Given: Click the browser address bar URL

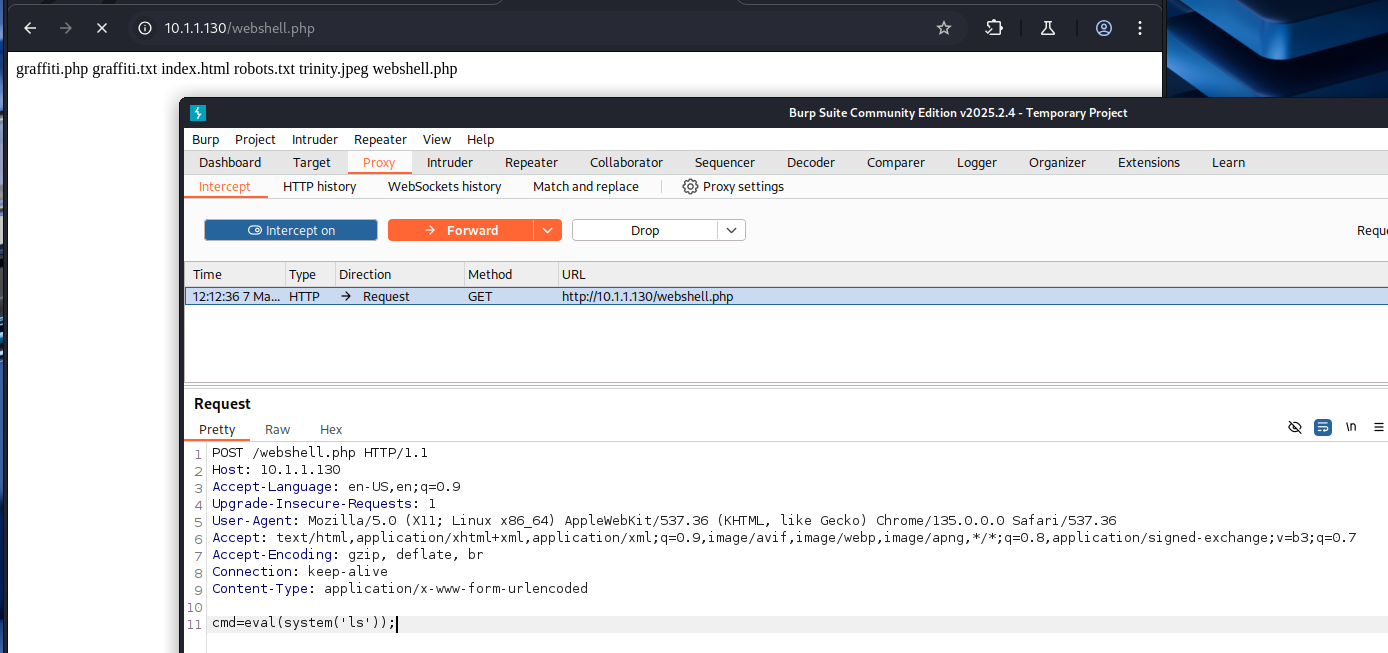Looking at the screenshot, I should click(240, 28).
